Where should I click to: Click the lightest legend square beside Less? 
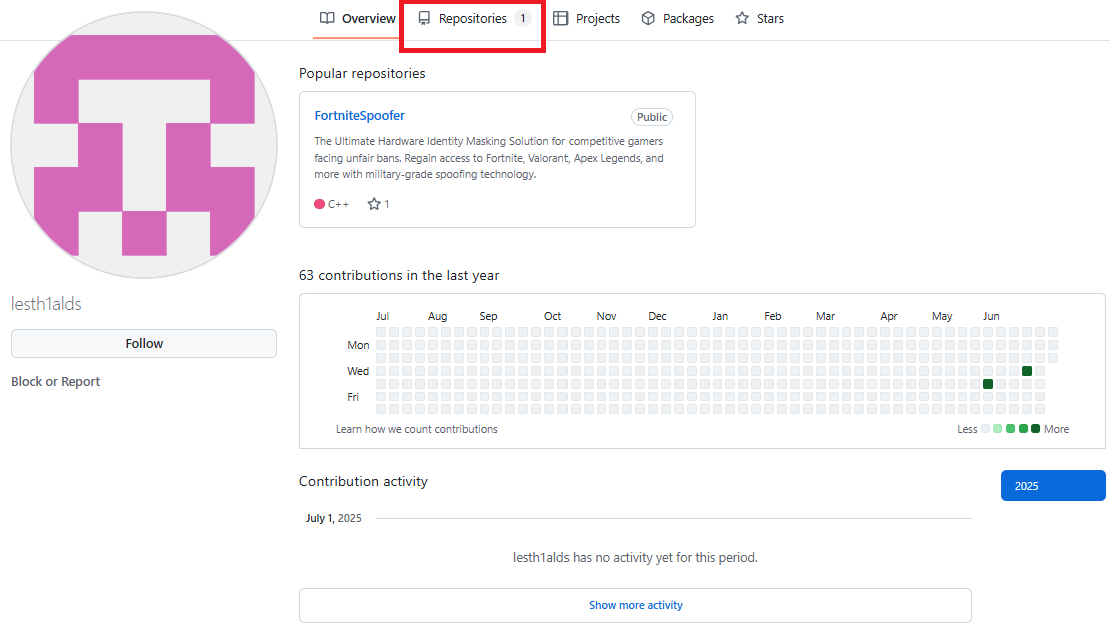tap(985, 429)
